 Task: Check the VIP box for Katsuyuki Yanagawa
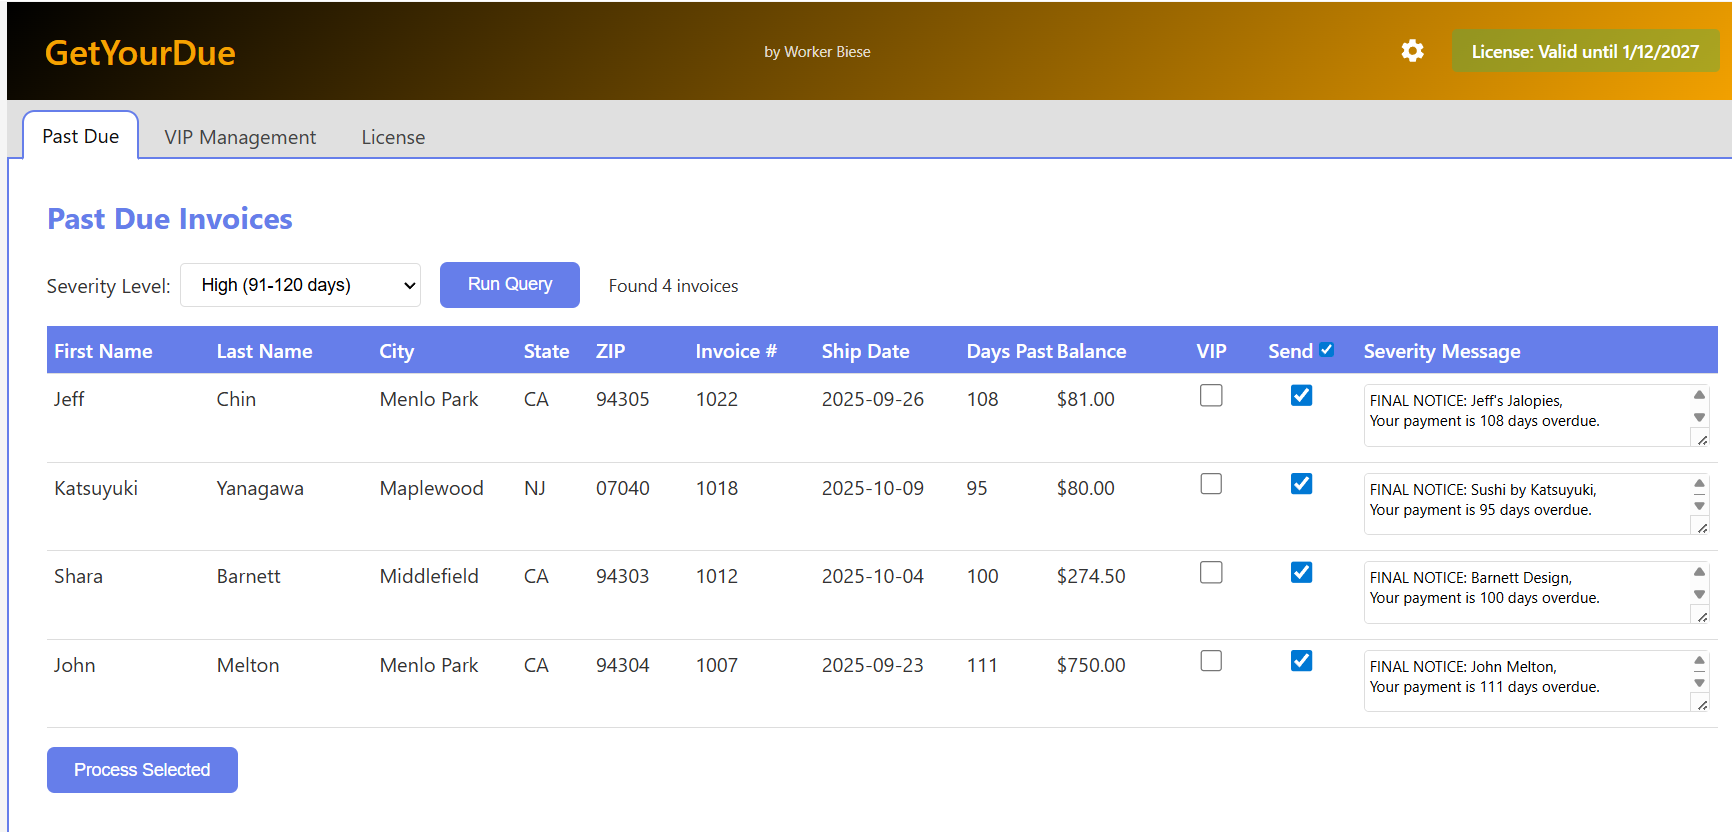click(1211, 484)
